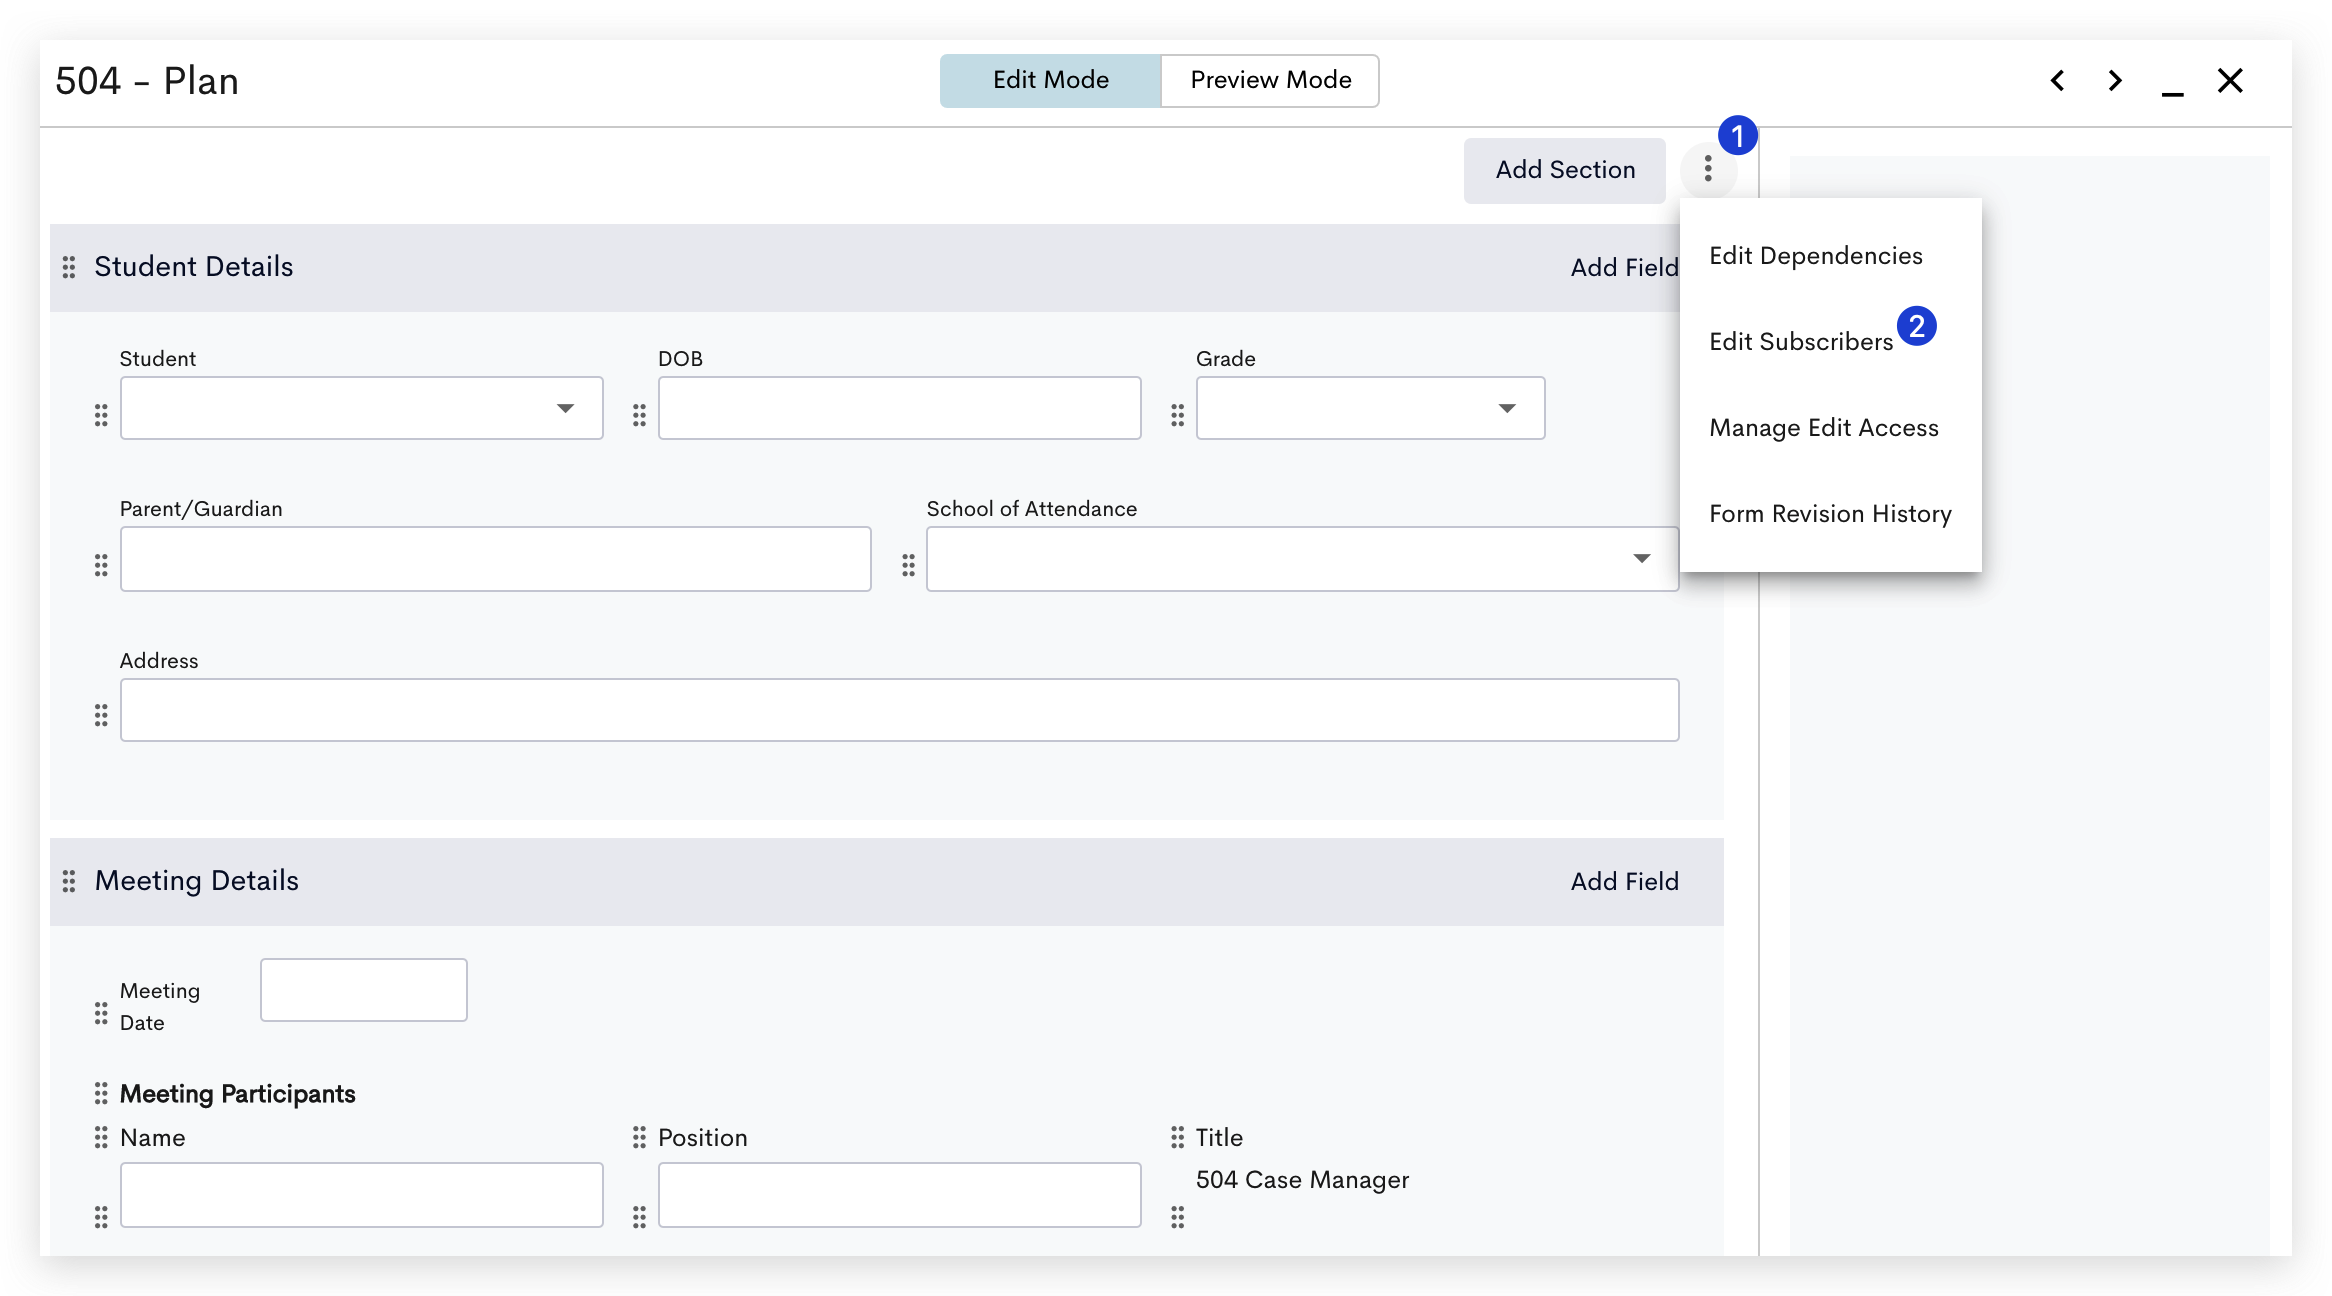2332x1296 pixels.
Task: Go to previous form with left chevron
Action: [2057, 81]
